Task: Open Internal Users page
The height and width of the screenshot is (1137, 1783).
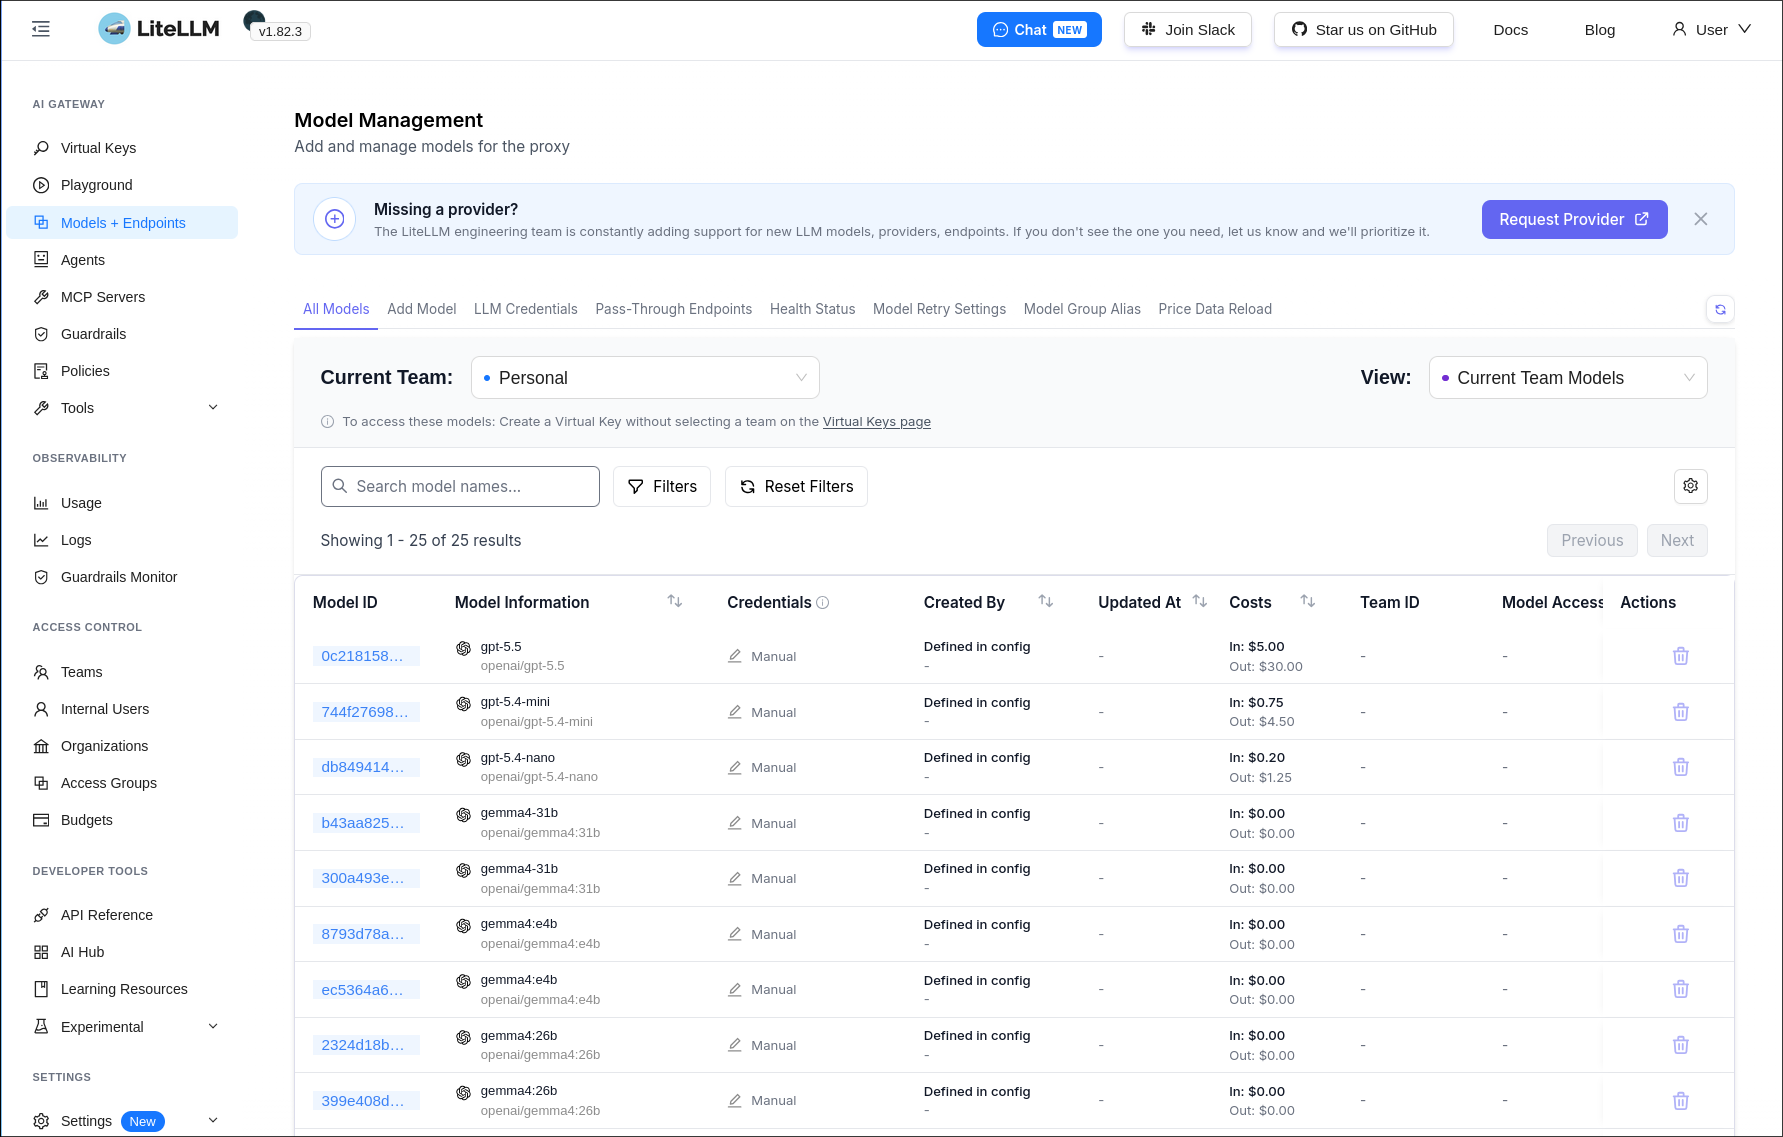Action: tap(122, 709)
